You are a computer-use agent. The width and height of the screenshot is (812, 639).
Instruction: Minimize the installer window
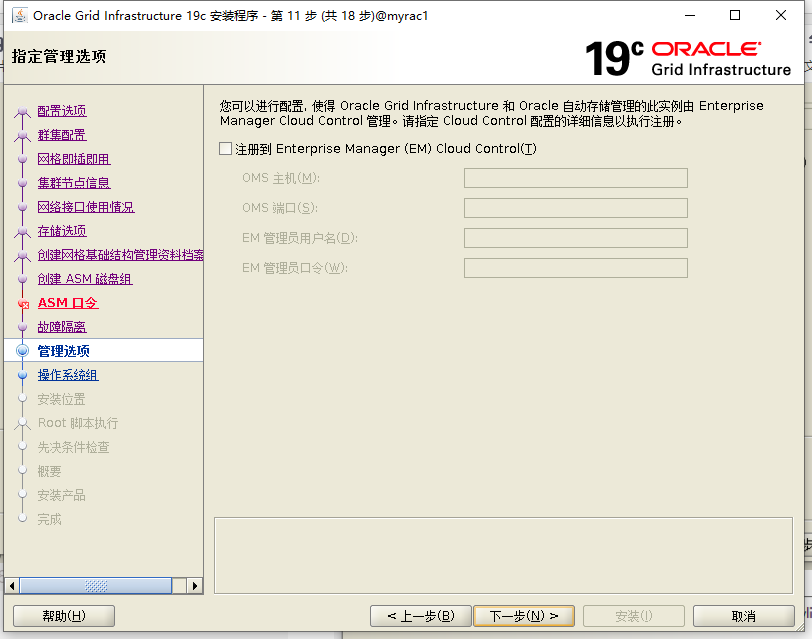tap(690, 16)
